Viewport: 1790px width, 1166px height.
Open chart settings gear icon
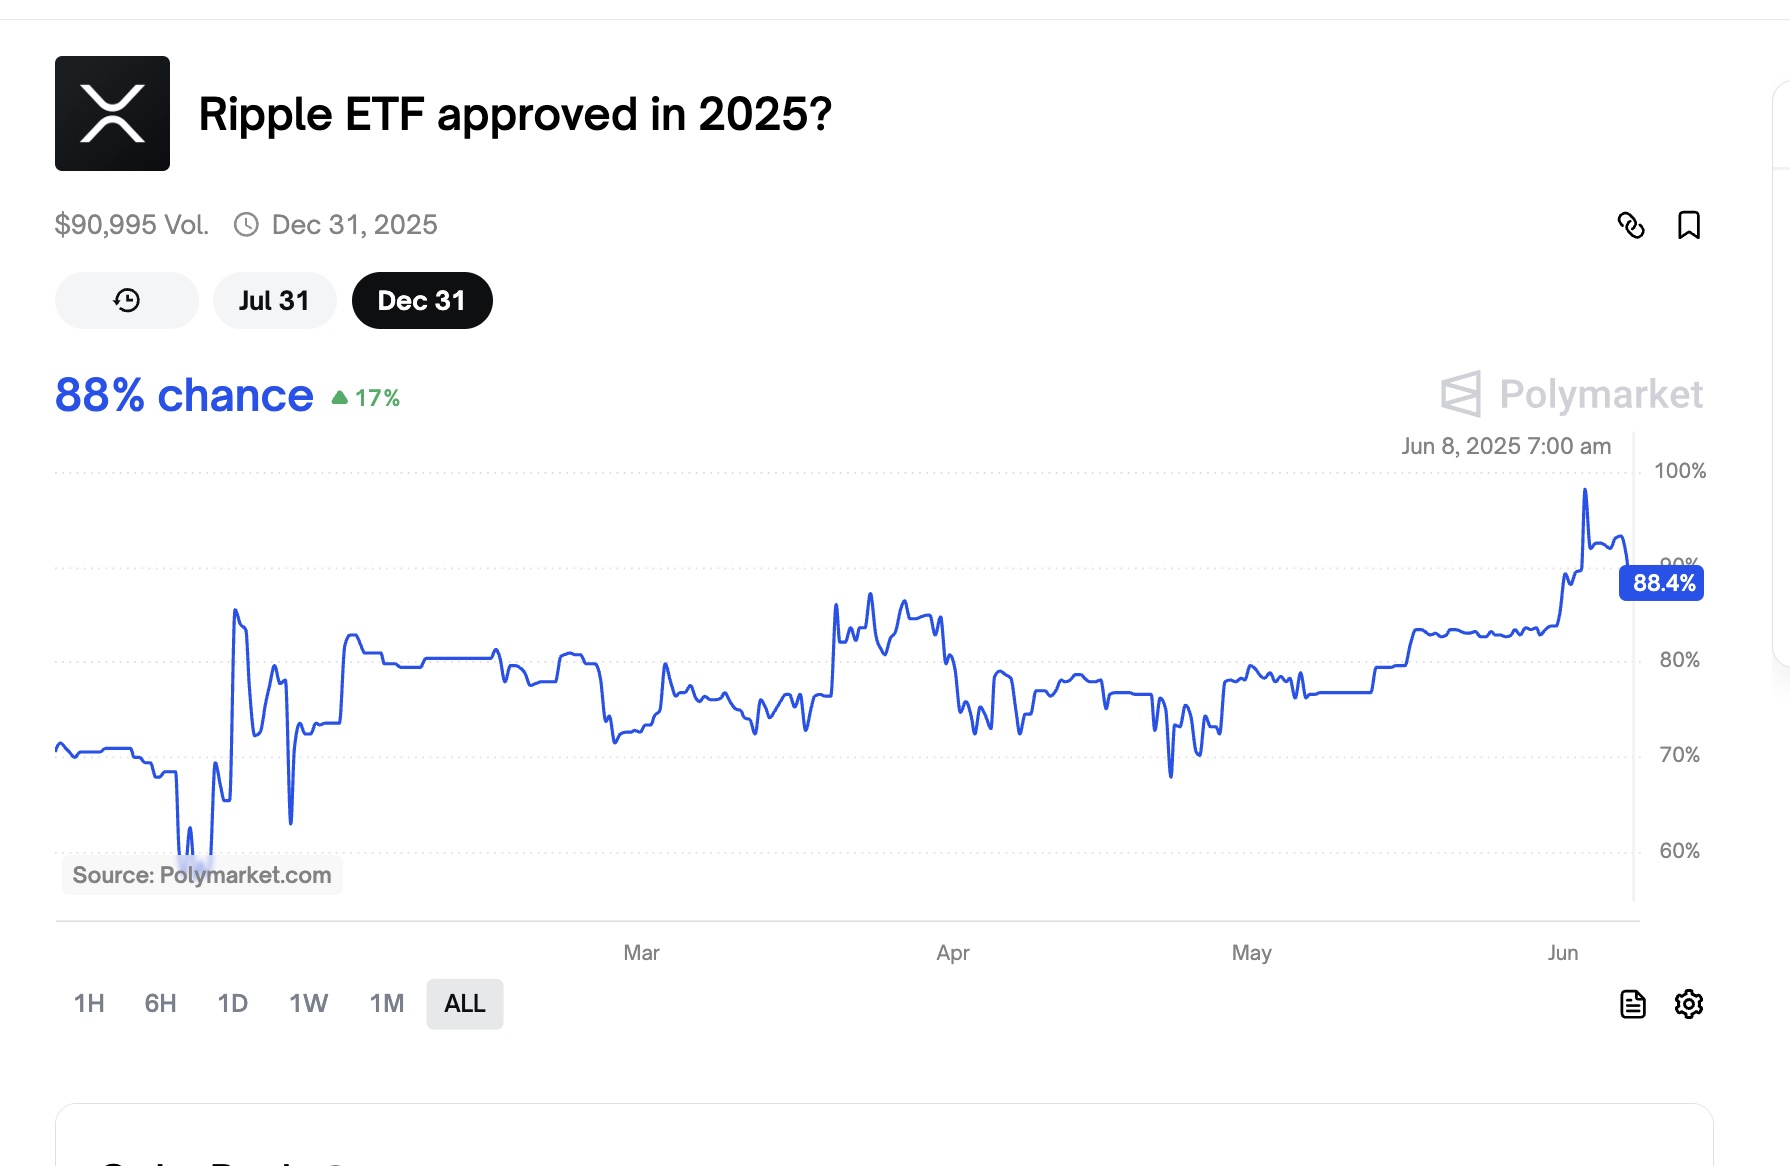(x=1689, y=1004)
